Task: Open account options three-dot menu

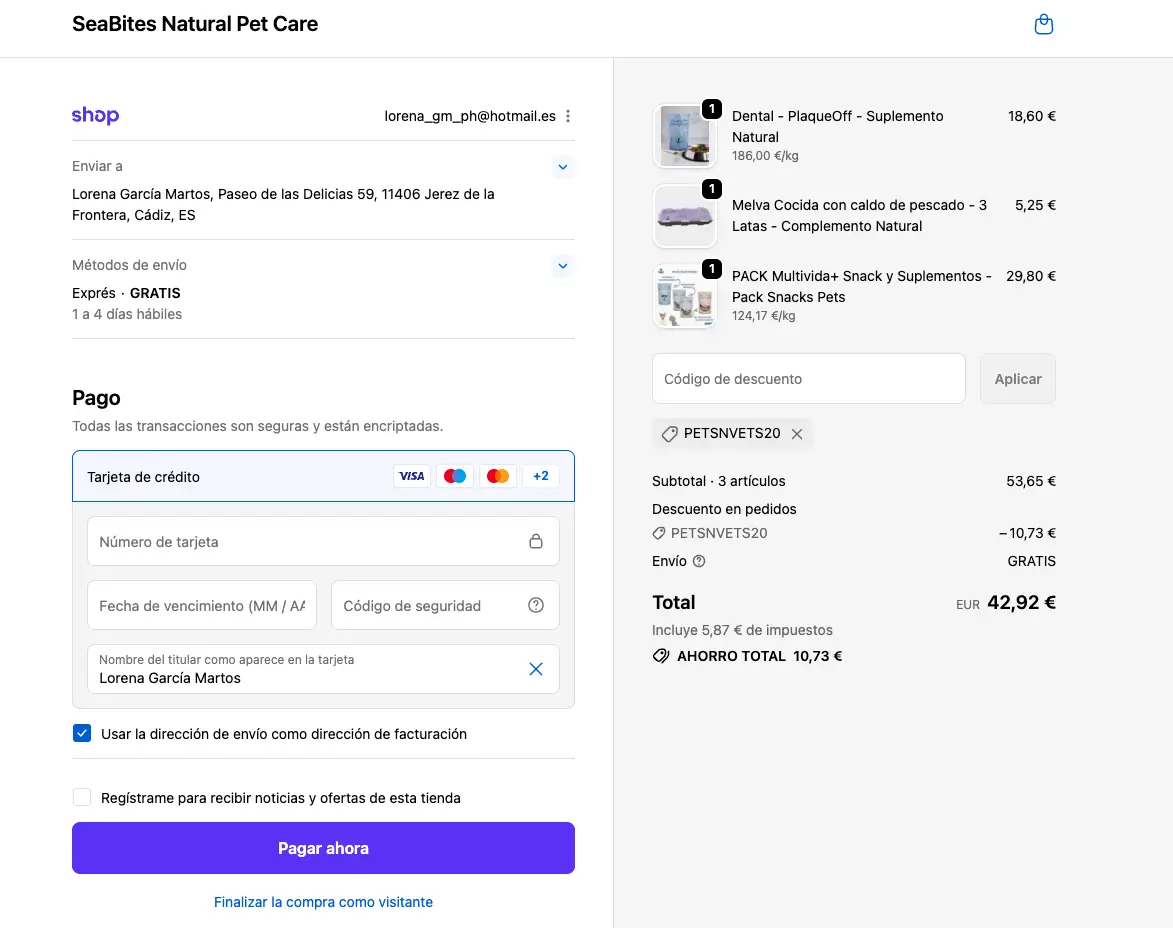Action: (x=568, y=116)
